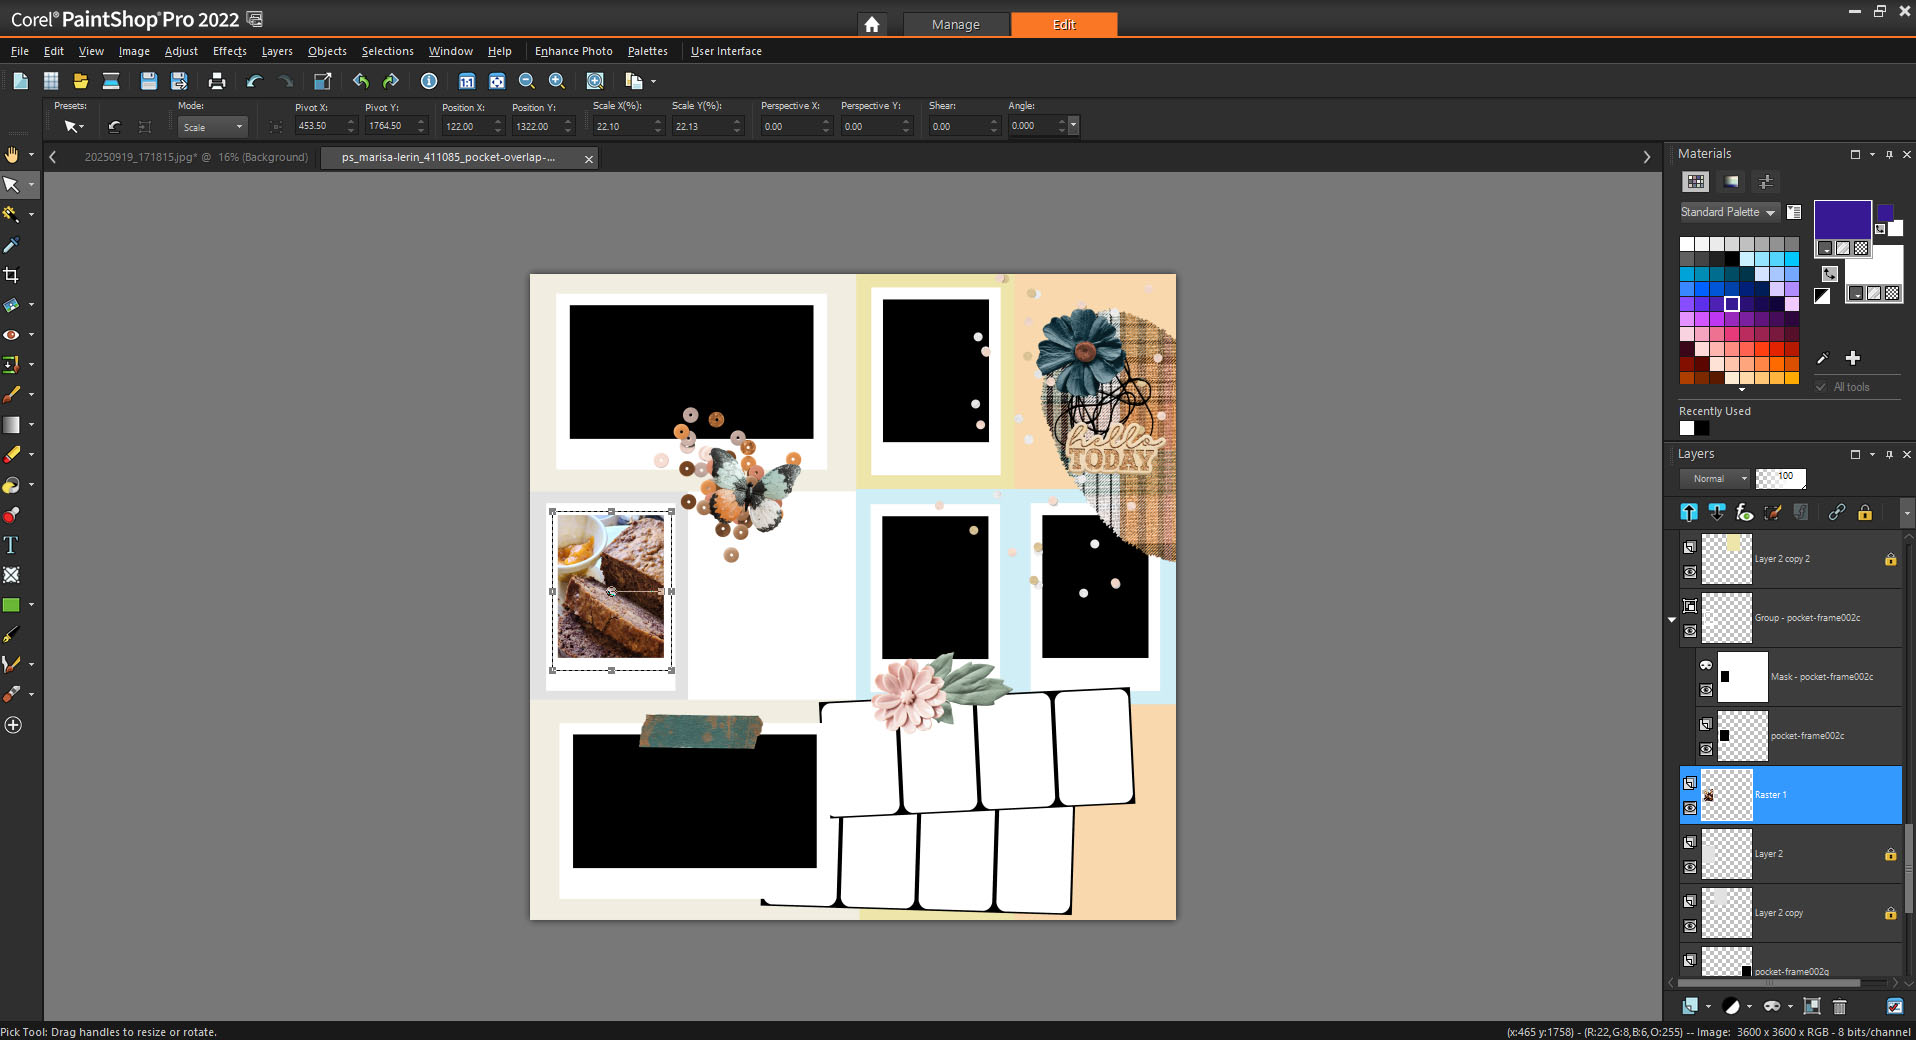Viewport: 1916px width, 1040px height.
Task: Click the Enhance Photo button
Action: pos(573,51)
